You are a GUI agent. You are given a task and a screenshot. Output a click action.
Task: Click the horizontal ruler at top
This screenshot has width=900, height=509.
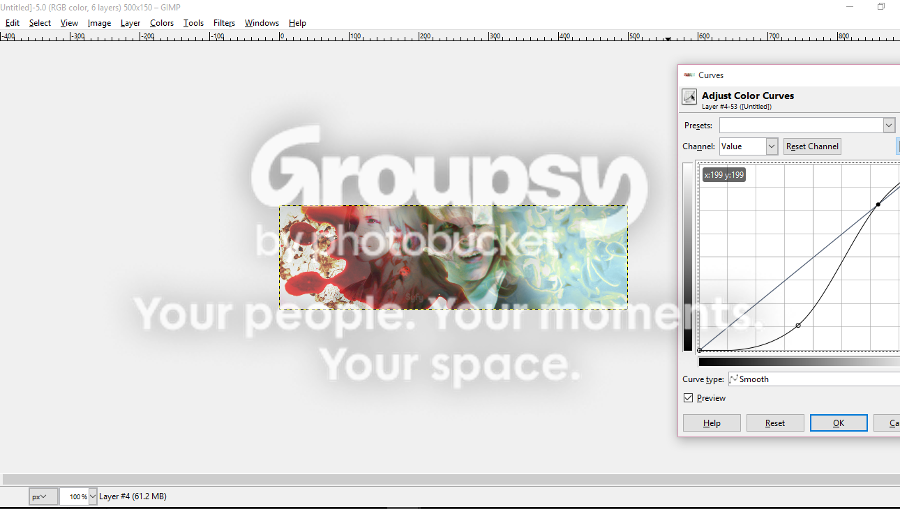tap(450, 36)
